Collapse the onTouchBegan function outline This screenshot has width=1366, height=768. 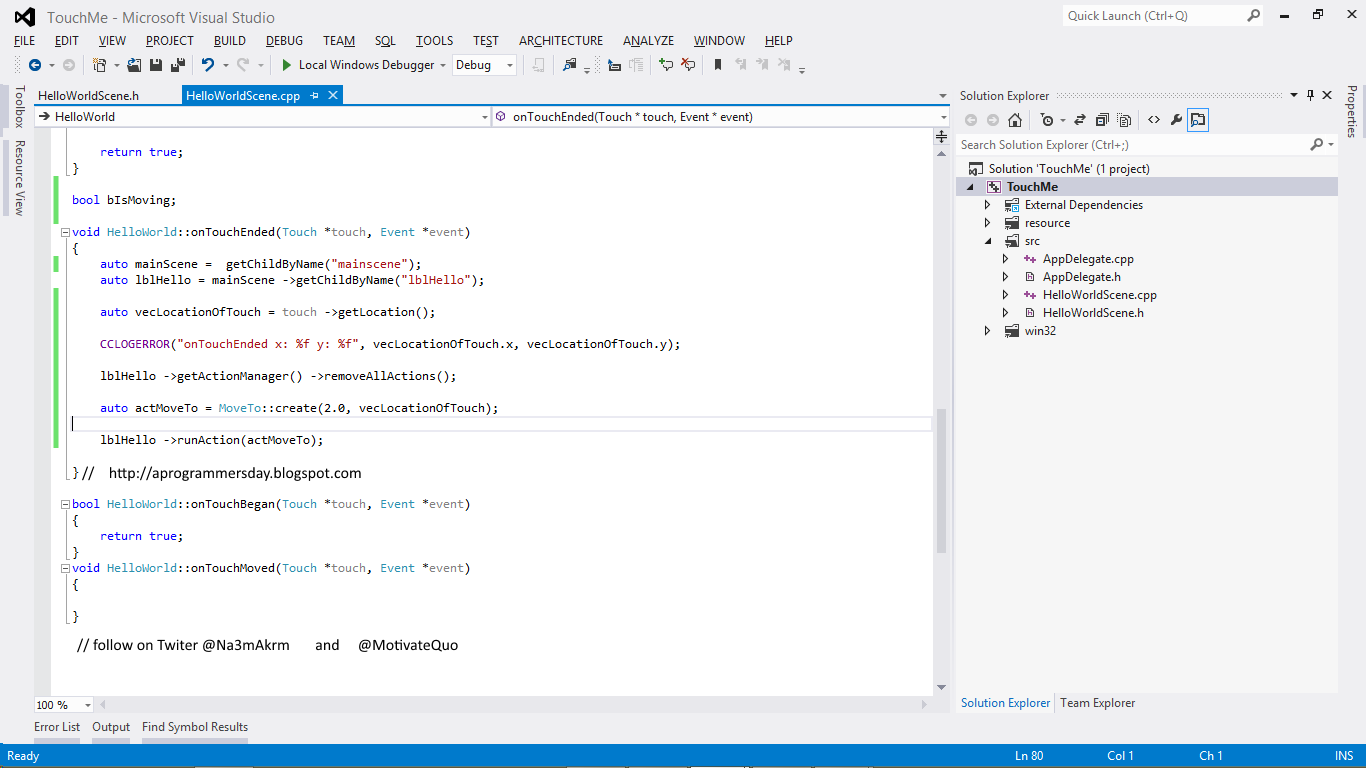coord(66,504)
